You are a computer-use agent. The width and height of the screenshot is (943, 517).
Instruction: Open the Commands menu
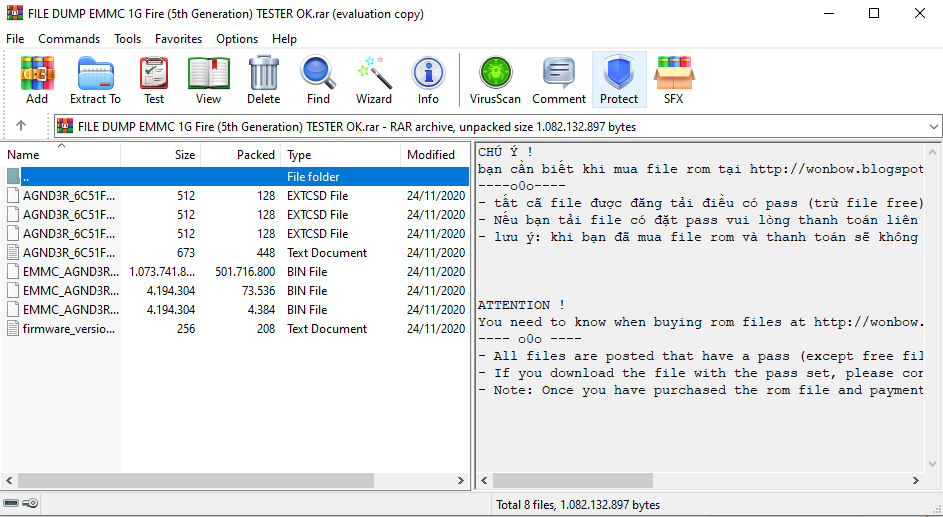pyautogui.click(x=69, y=38)
